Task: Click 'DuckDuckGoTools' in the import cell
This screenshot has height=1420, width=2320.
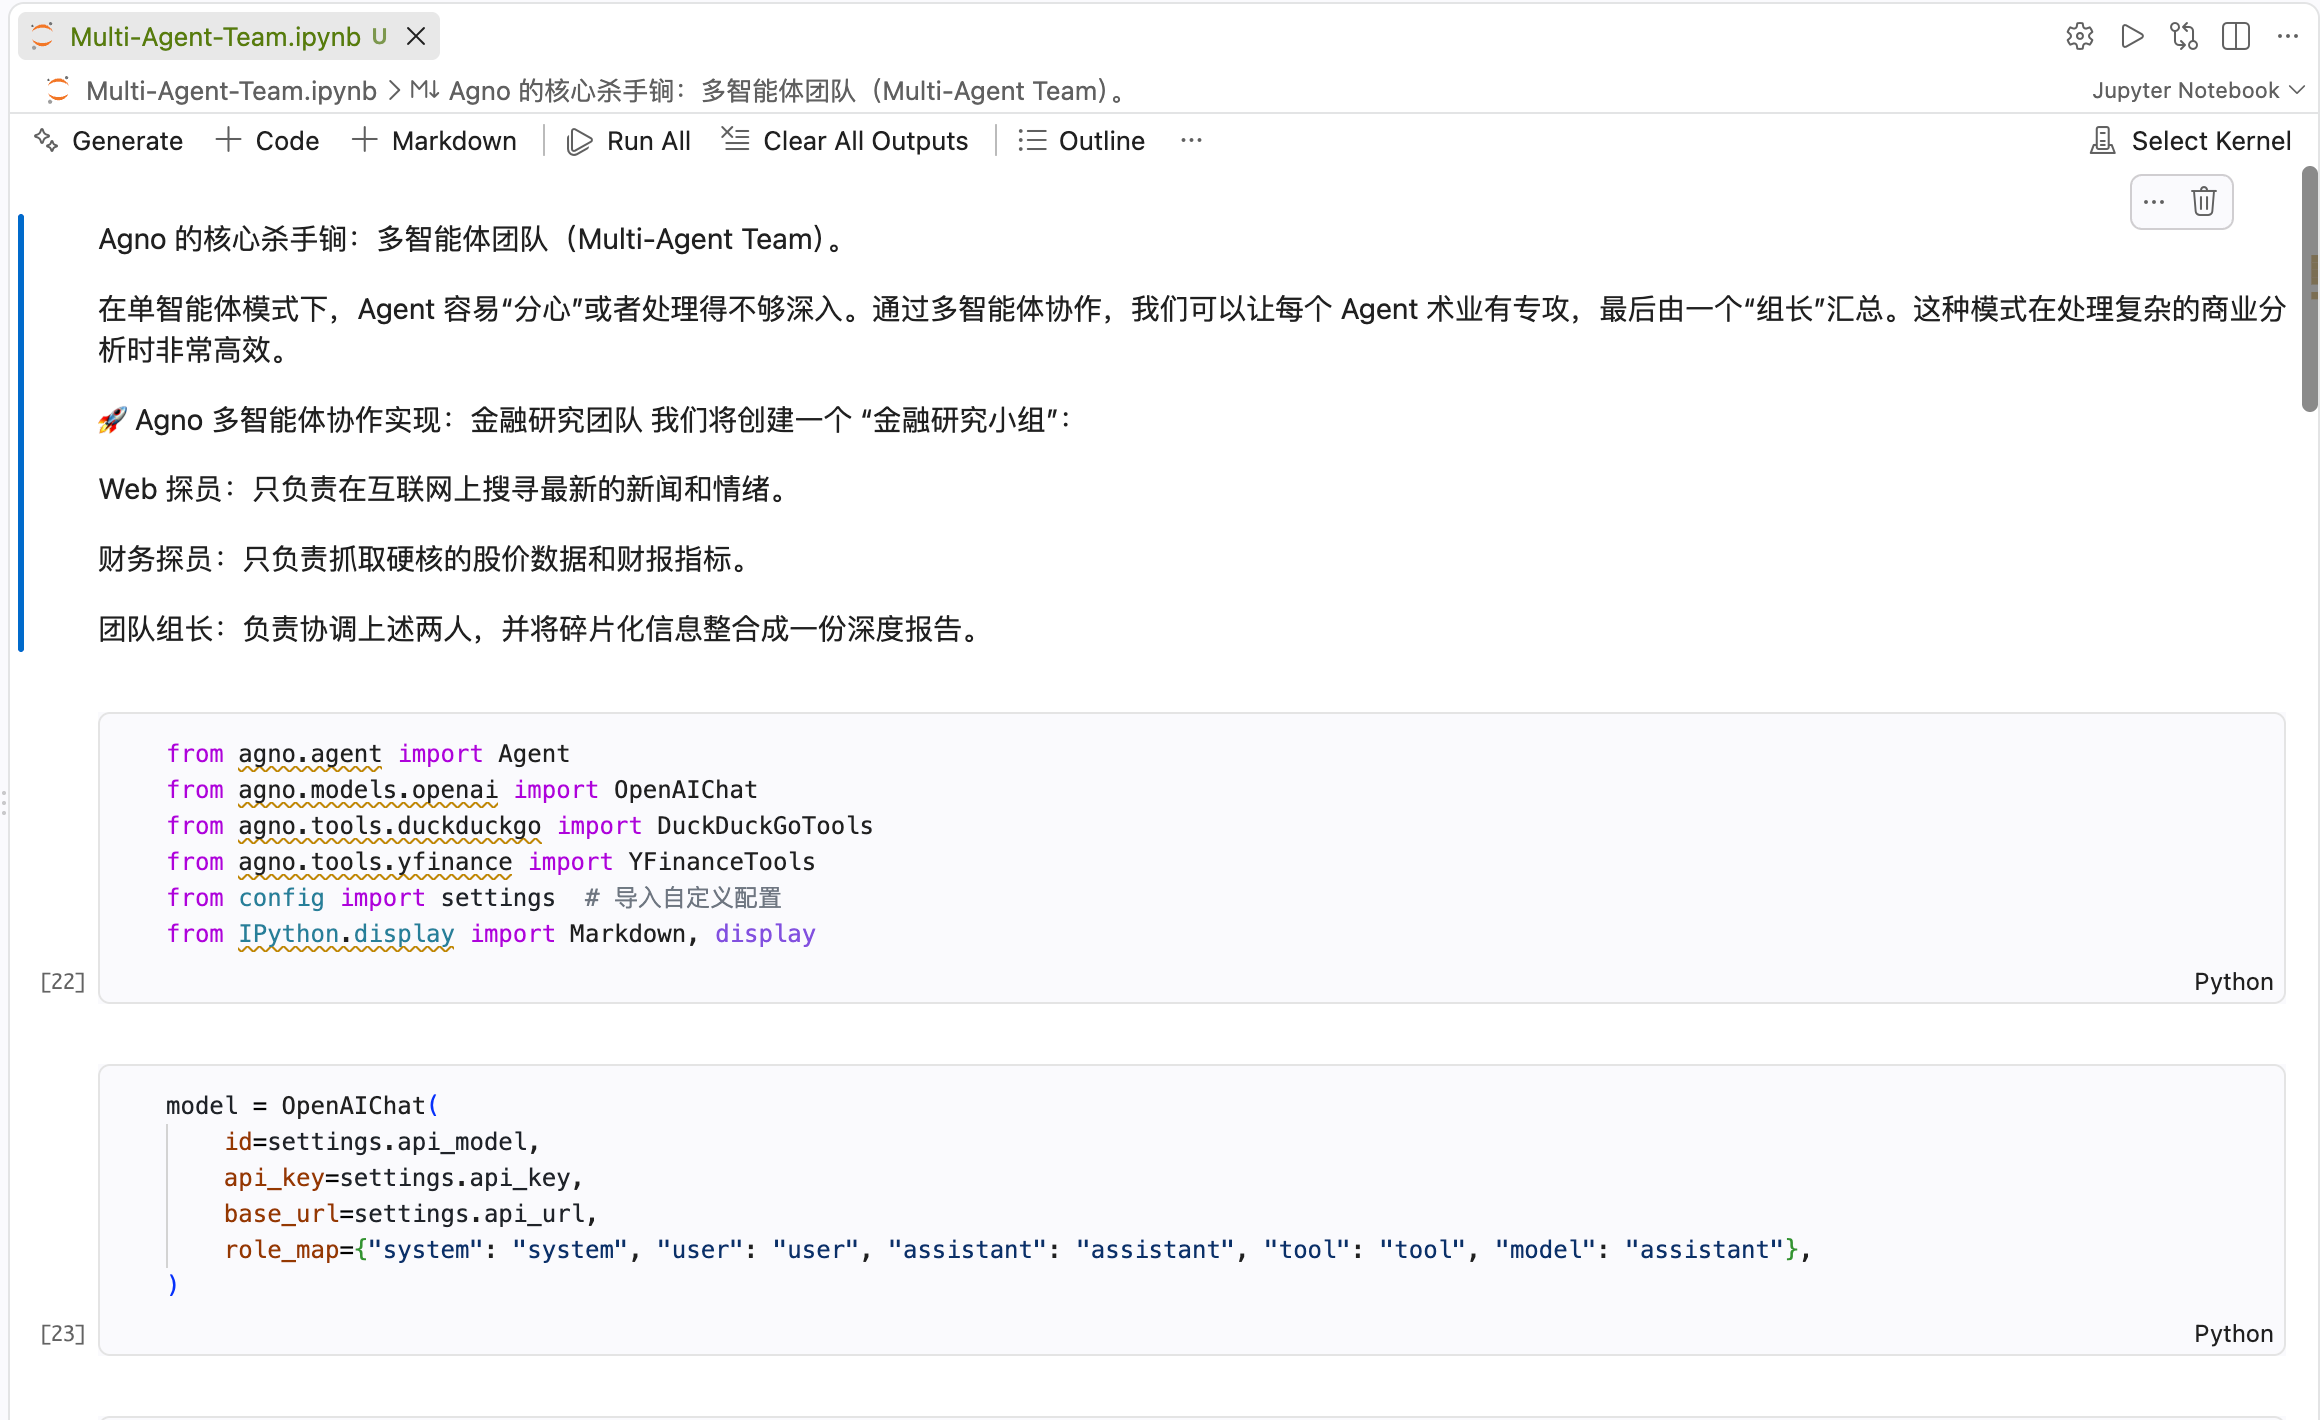Action: click(x=764, y=826)
